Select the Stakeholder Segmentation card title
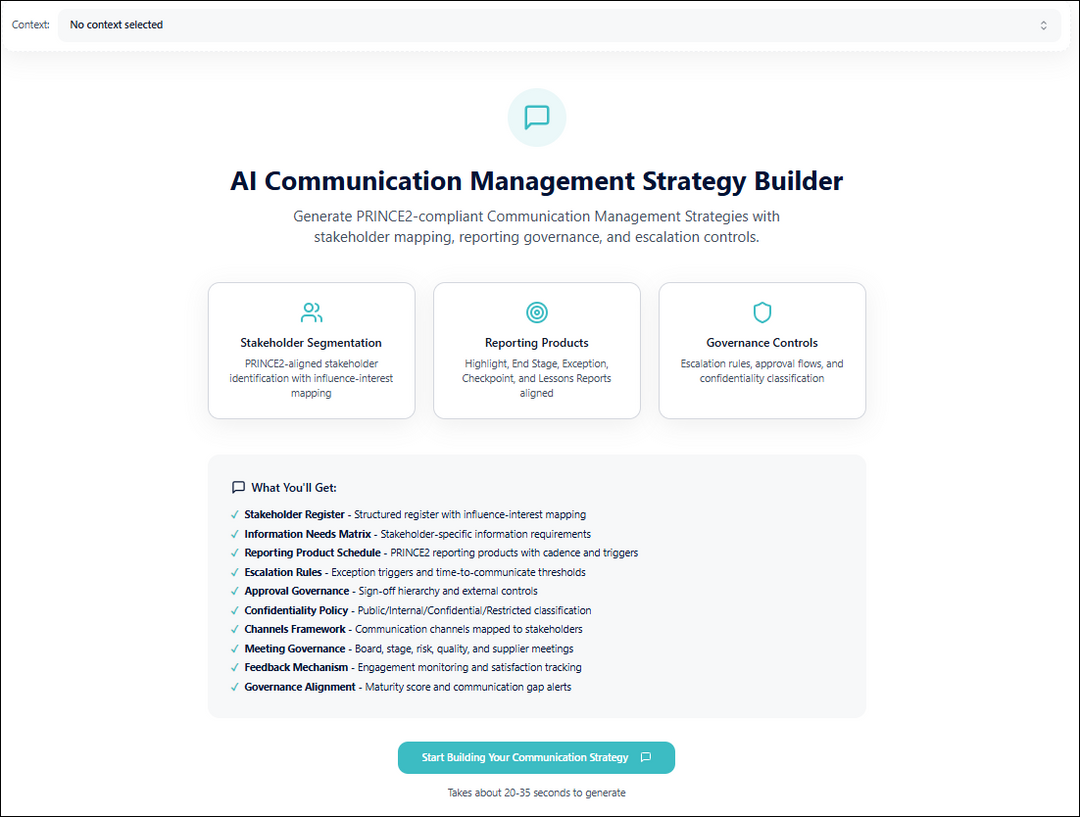The width and height of the screenshot is (1080, 817). click(311, 343)
